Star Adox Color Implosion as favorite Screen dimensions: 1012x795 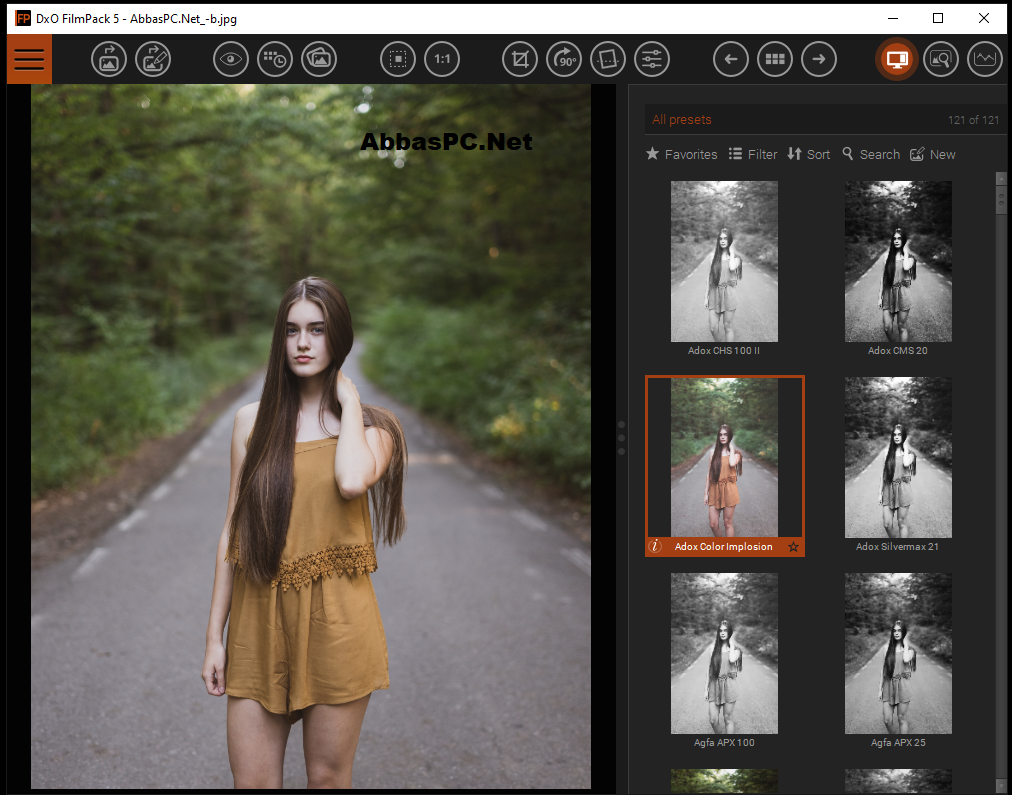pyautogui.click(x=793, y=547)
